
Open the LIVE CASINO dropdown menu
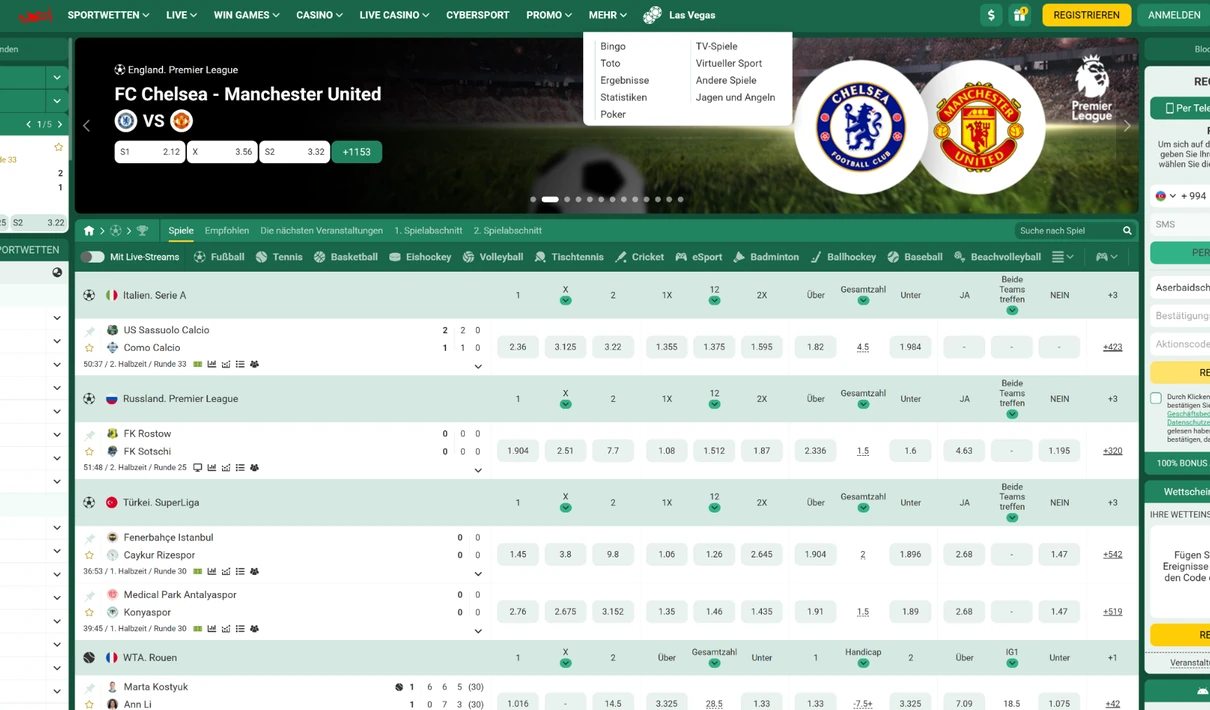(x=394, y=15)
